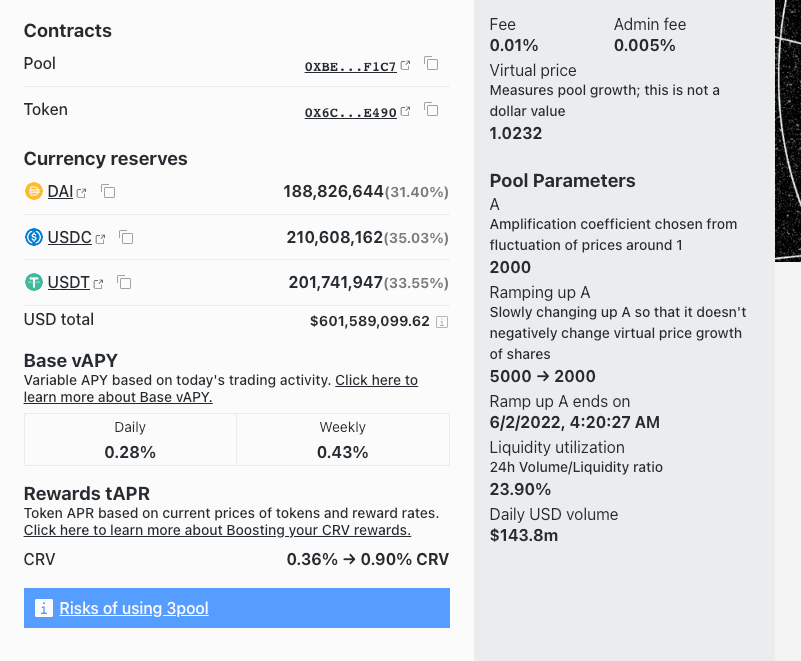
Task: Click external link icon beside Token address
Action: click(405, 112)
